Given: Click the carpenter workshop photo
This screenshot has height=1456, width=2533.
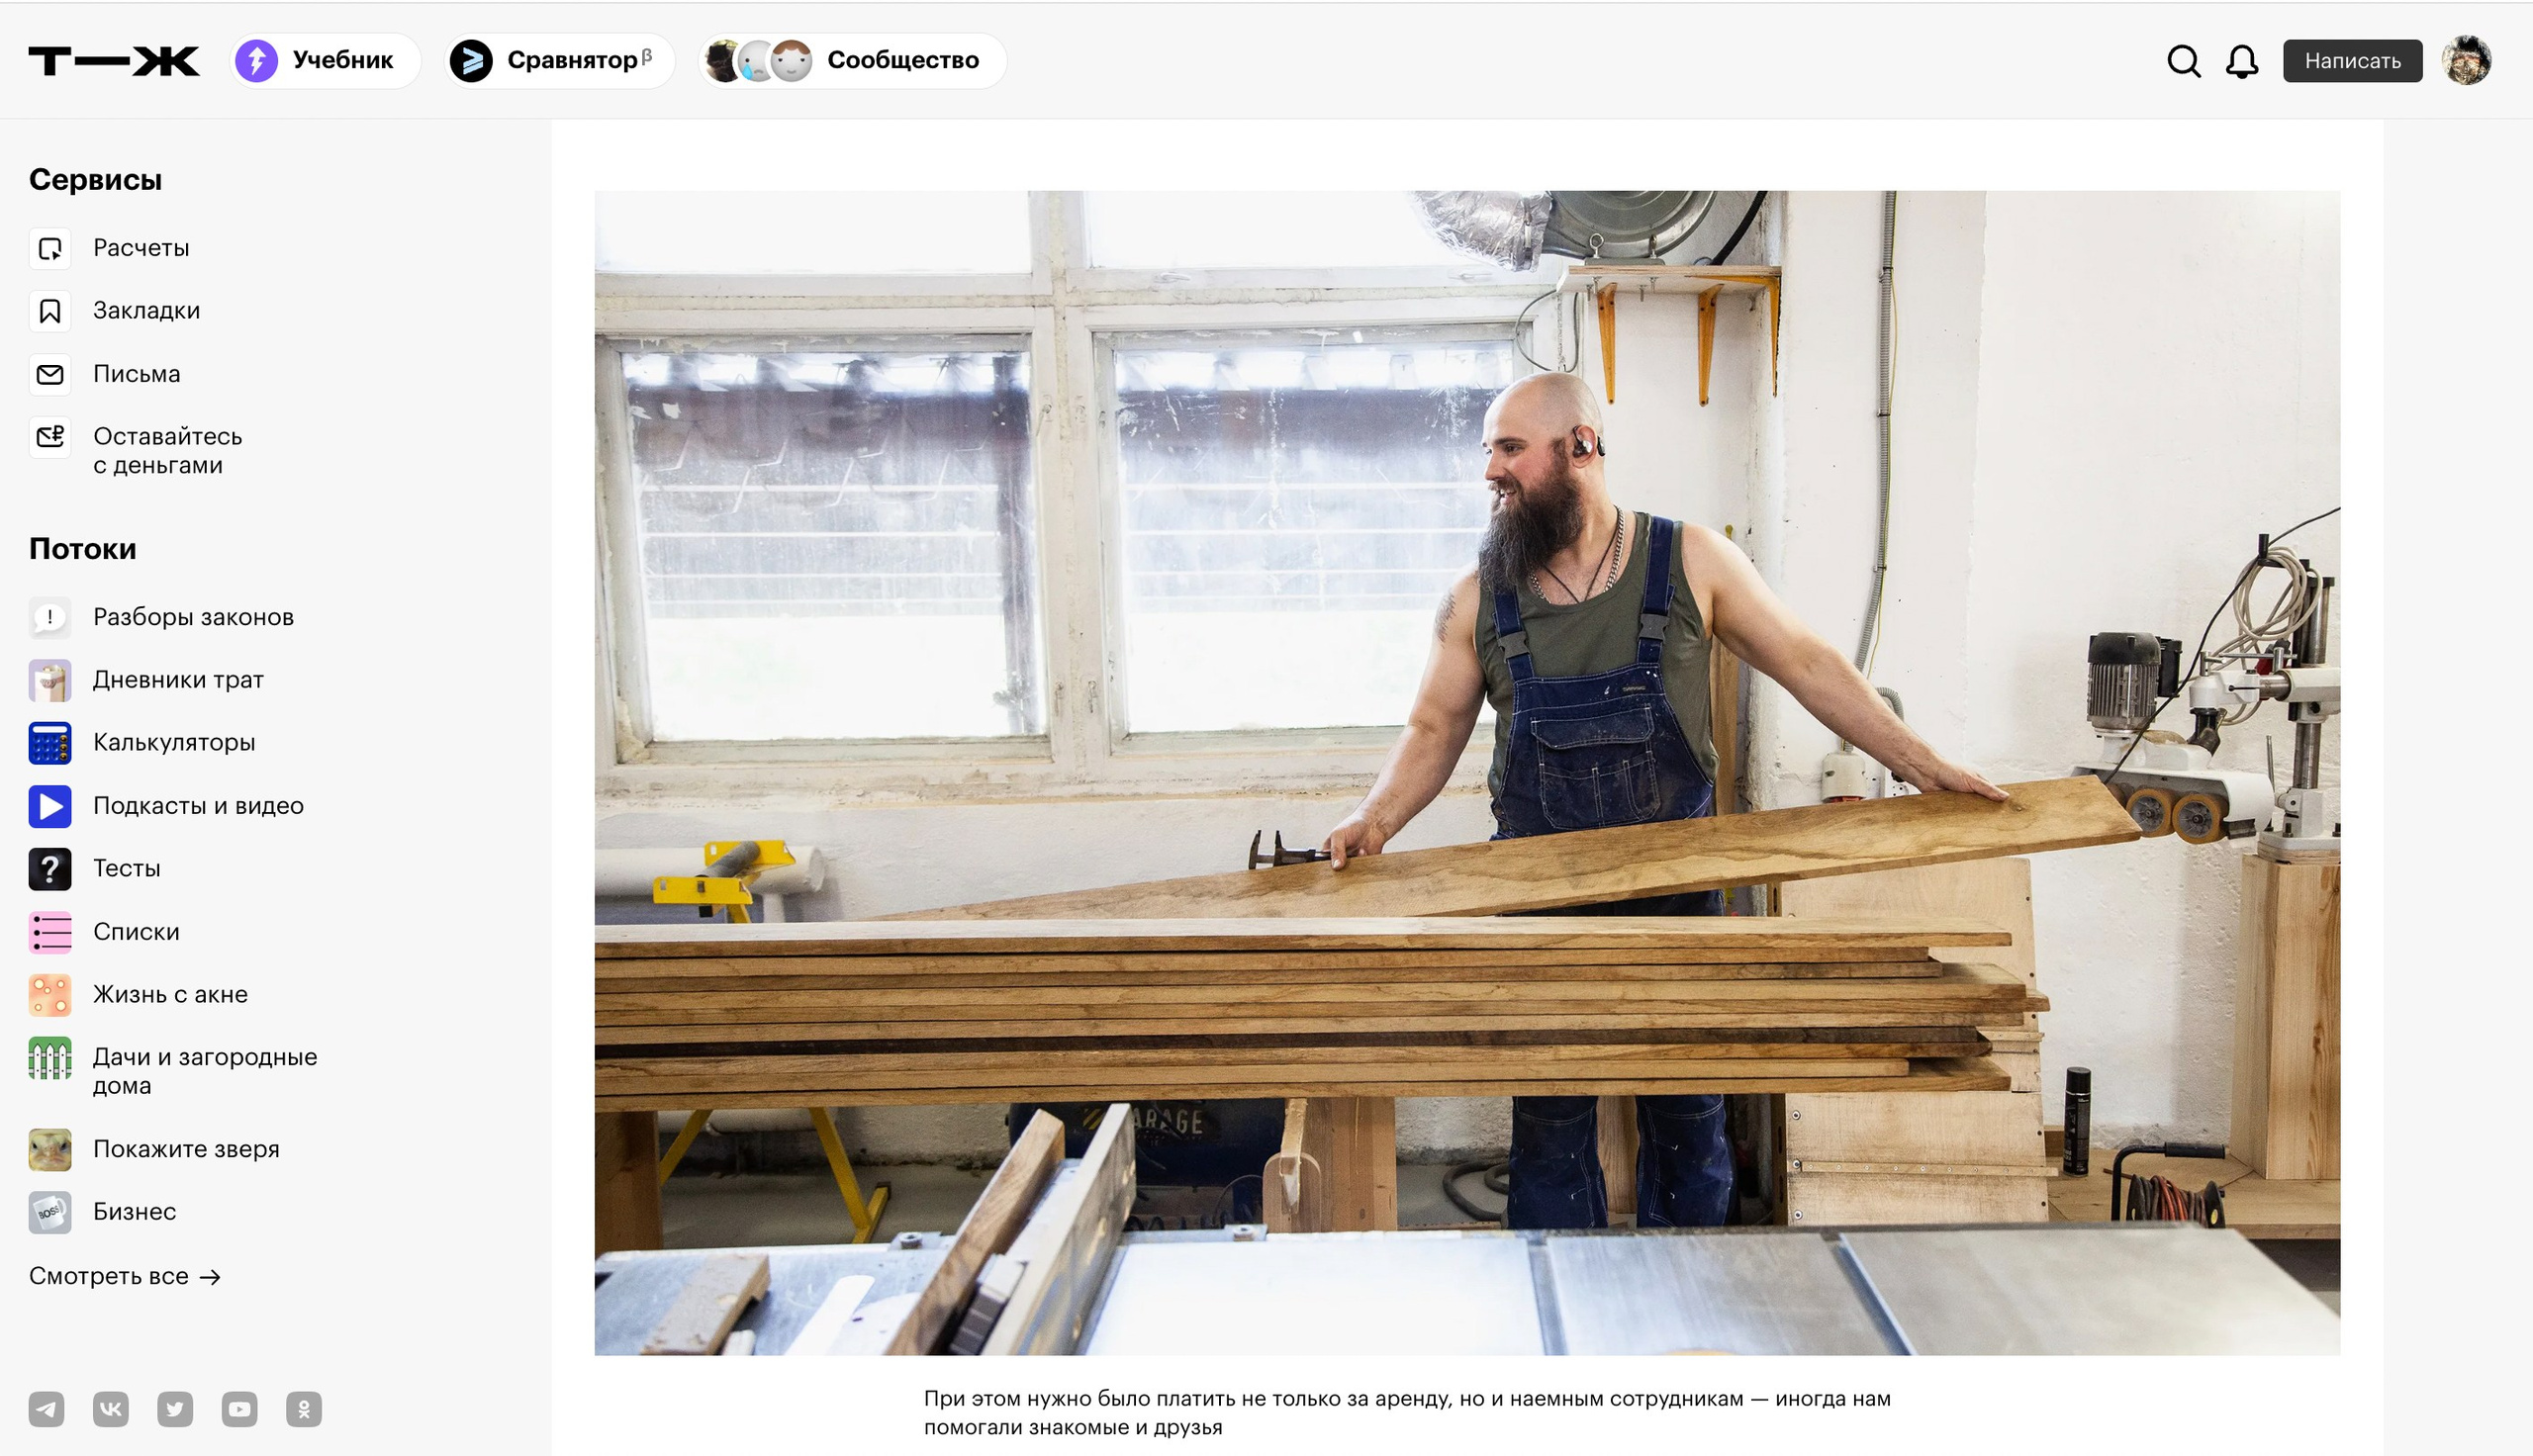Looking at the screenshot, I should pyautogui.click(x=1467, y=773).
